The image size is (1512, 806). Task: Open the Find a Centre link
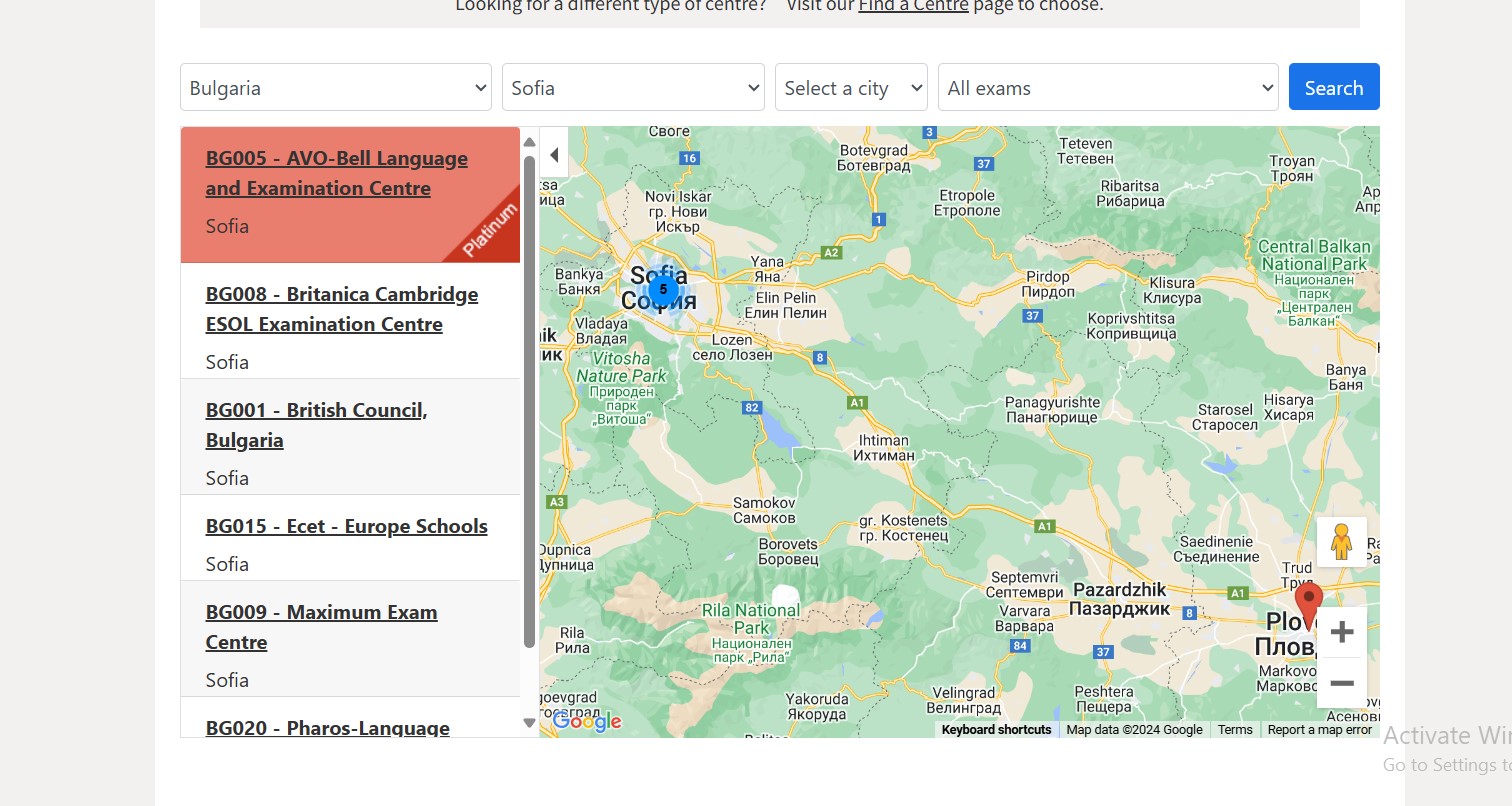pos(913,6)
